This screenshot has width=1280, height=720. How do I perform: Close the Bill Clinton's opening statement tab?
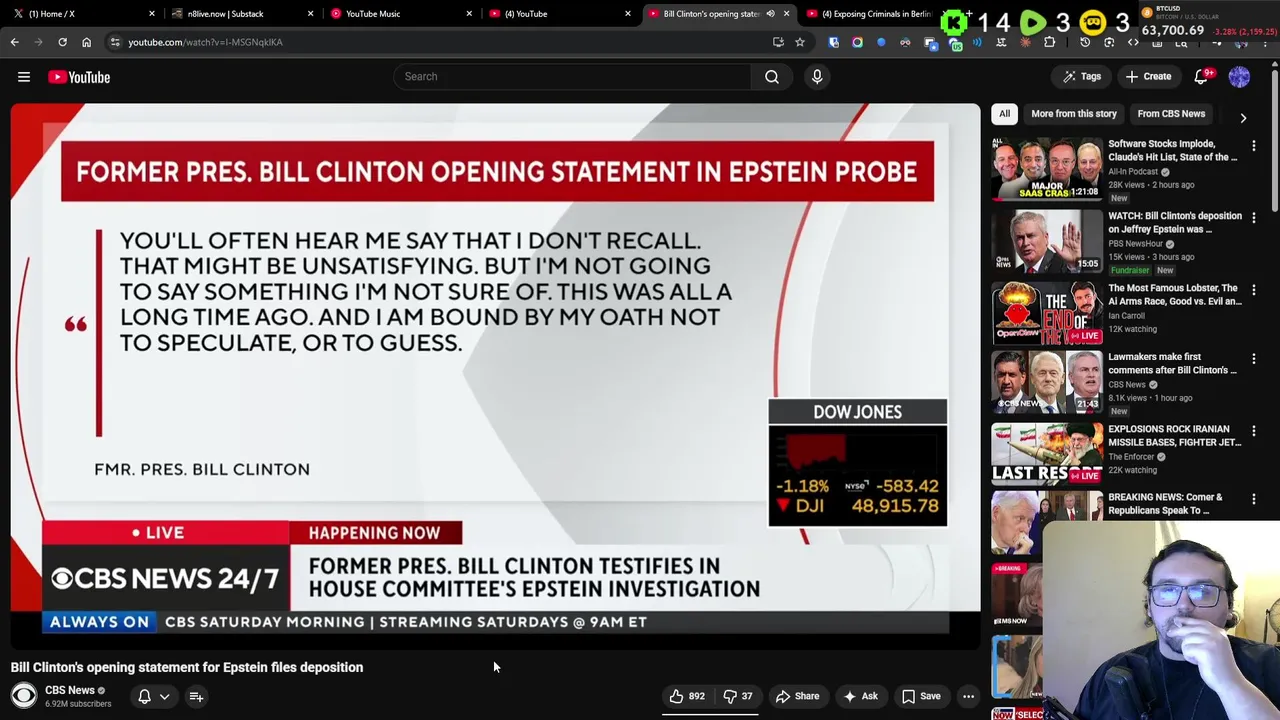click(x=786, y=14)
